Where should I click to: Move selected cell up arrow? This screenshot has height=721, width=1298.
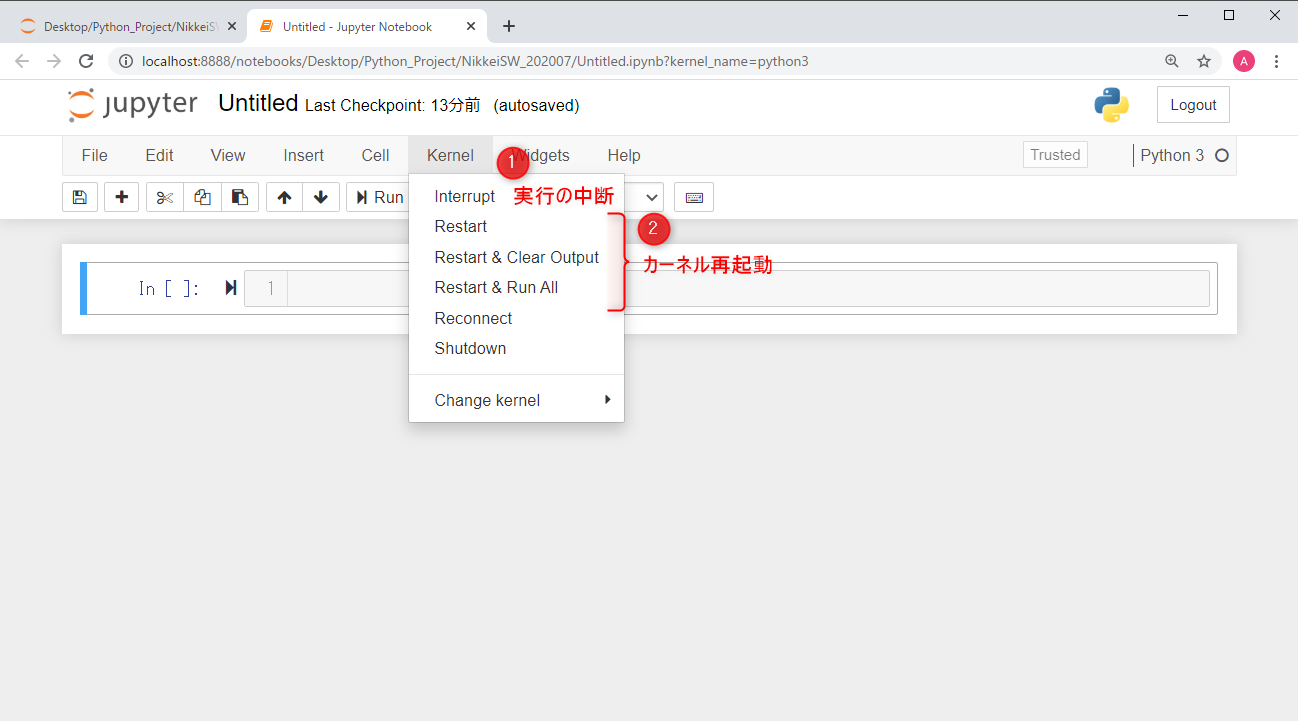284,197
